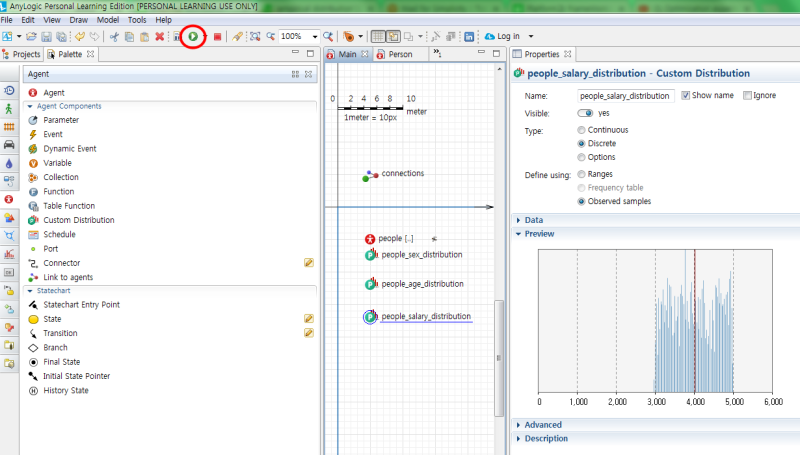
Task: Choose the Discrete type radio button
Action: pyautogui.click(x=581, y=144)
